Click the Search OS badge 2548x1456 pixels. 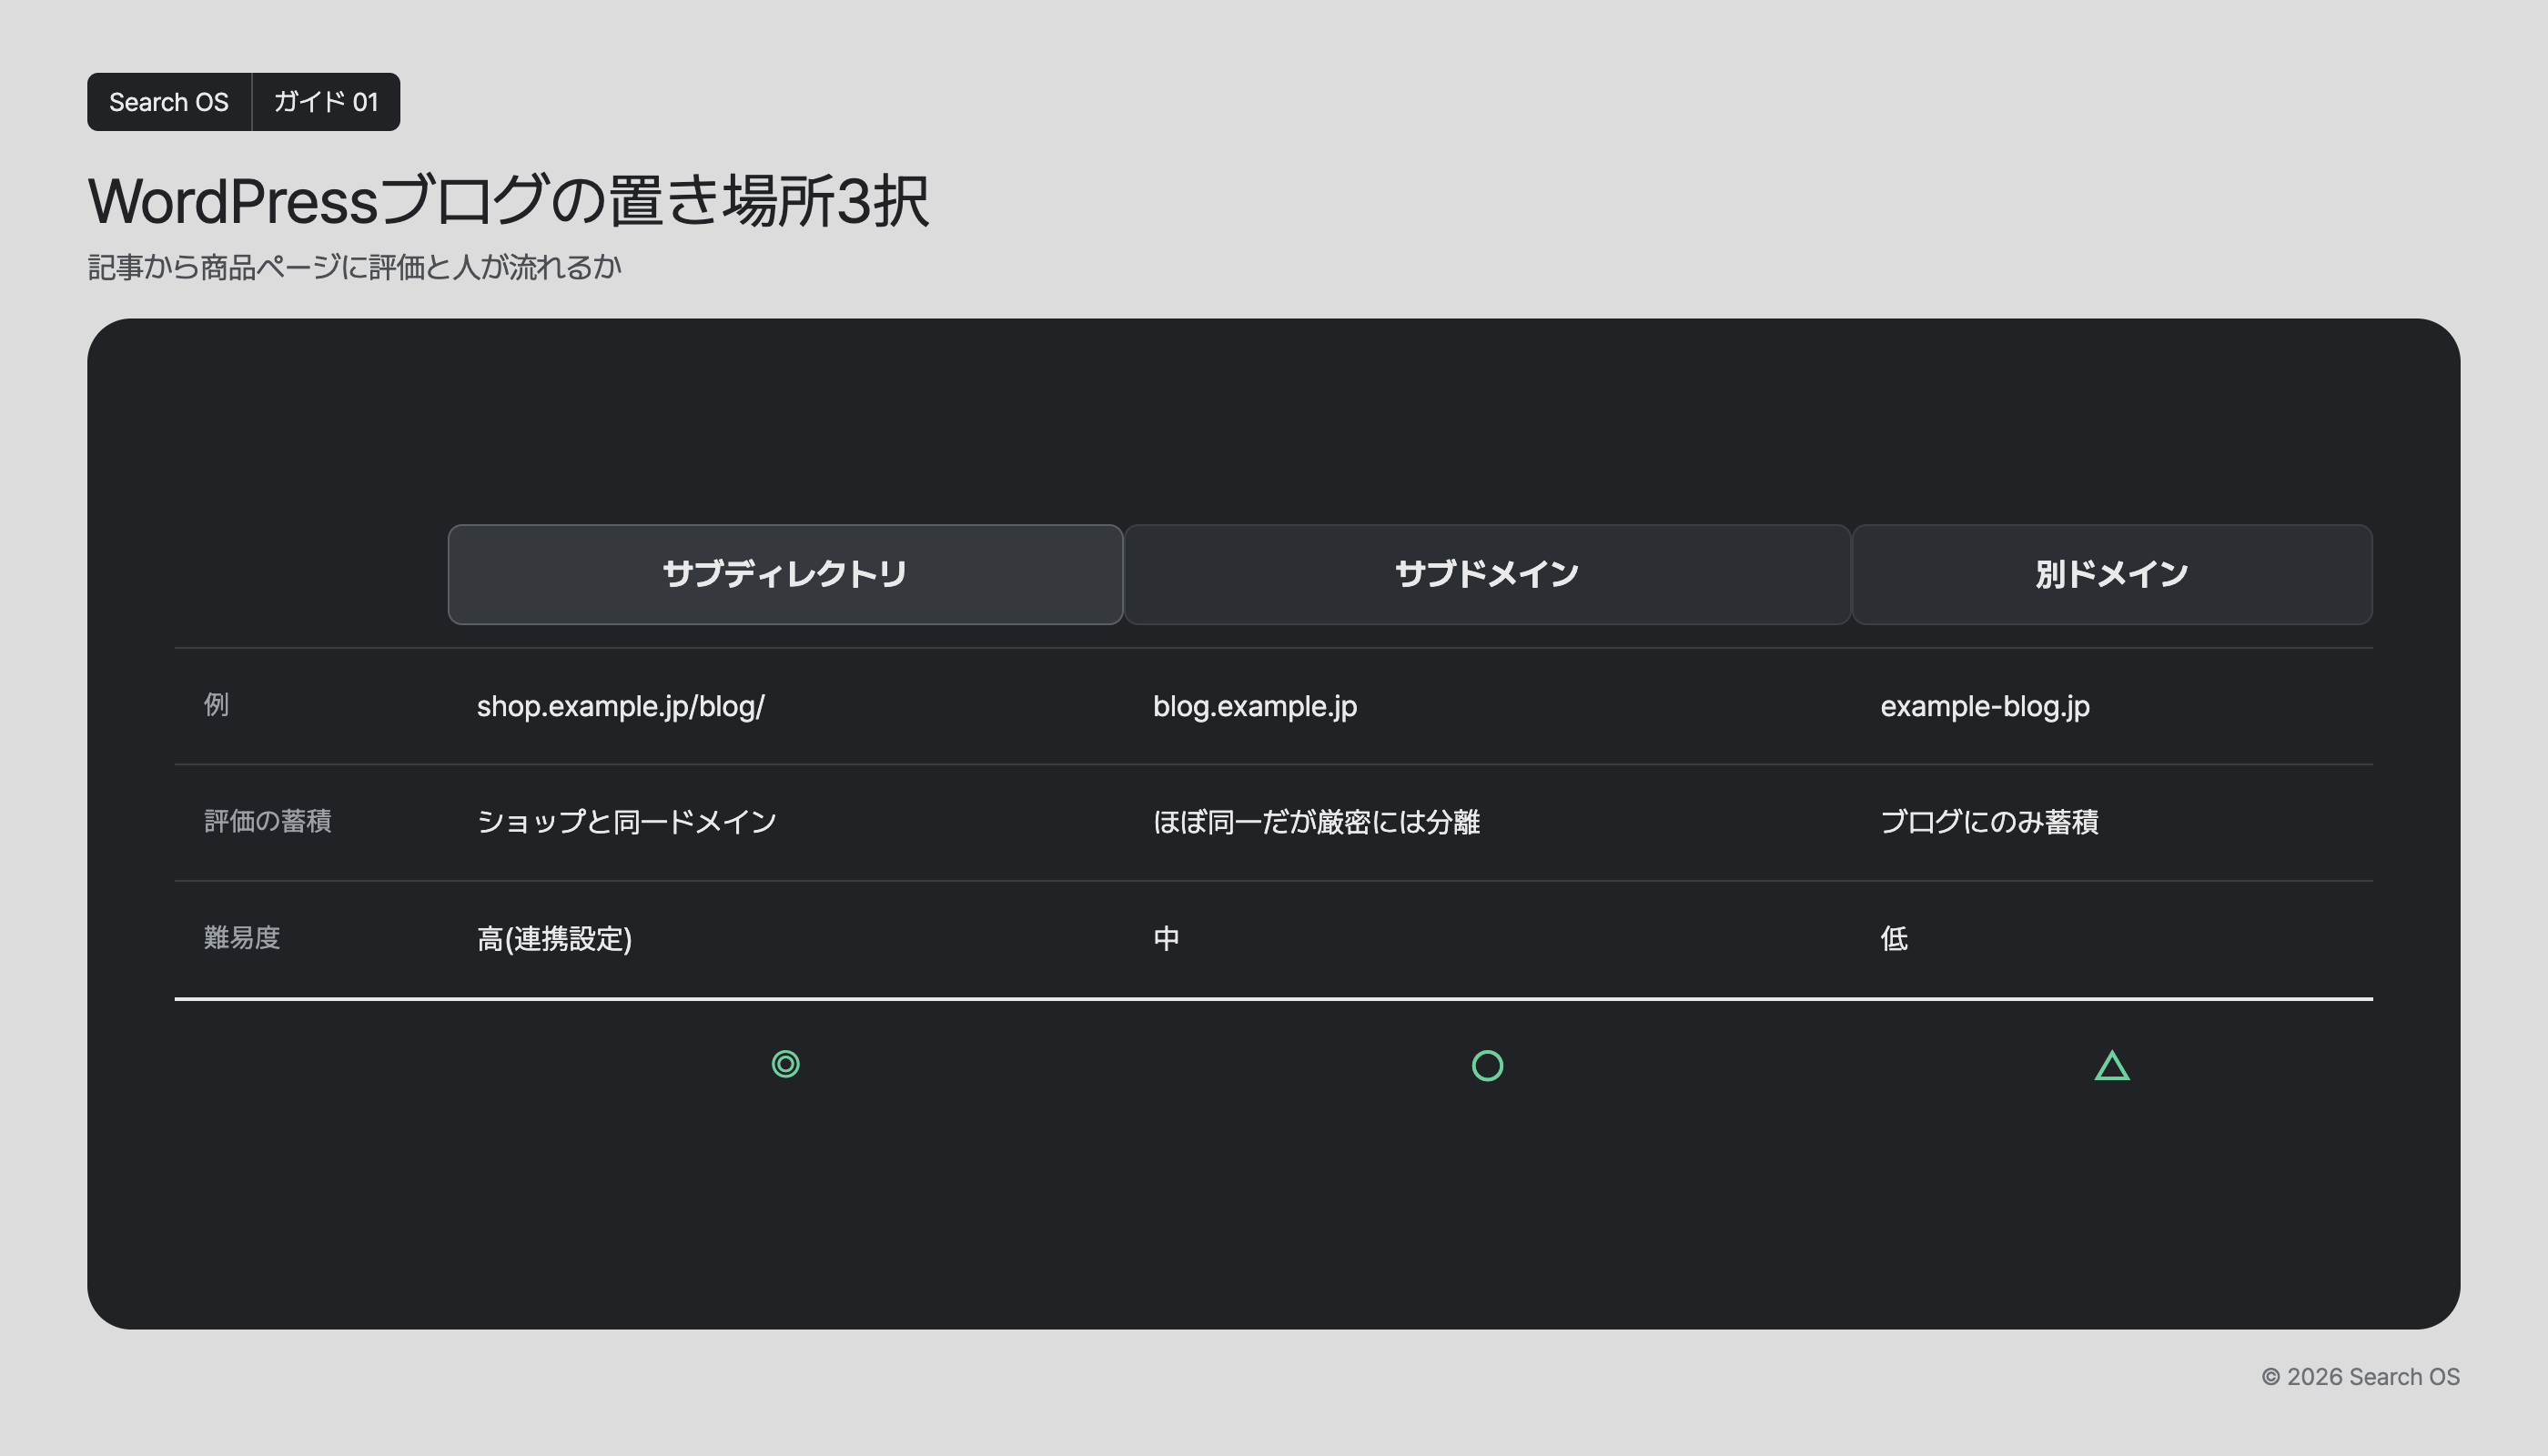tap(169, 102)
